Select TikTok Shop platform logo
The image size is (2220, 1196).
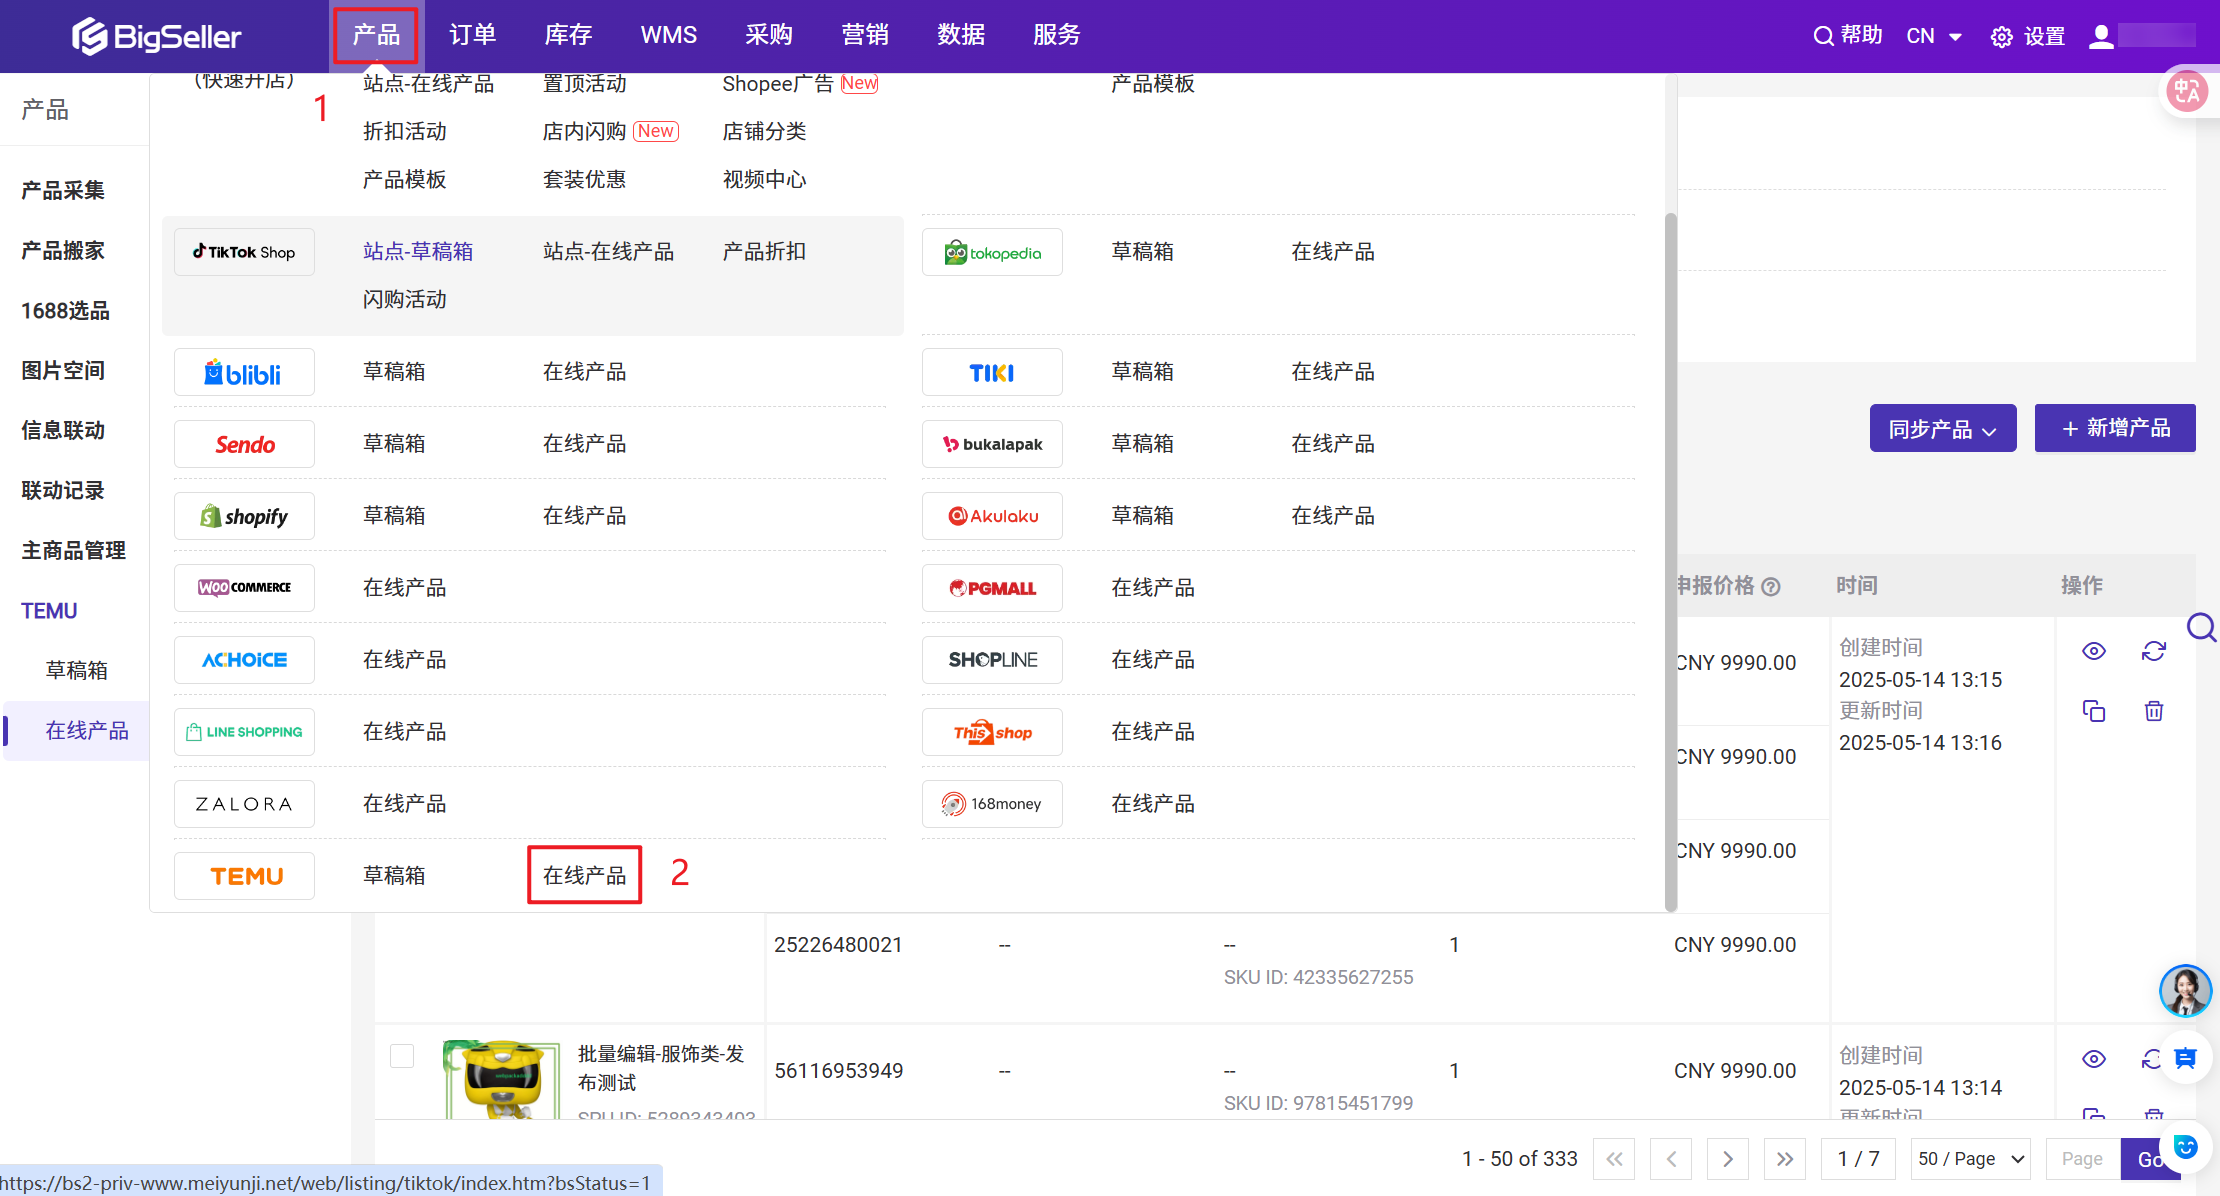pyautogui.click(x=244, y=252)
